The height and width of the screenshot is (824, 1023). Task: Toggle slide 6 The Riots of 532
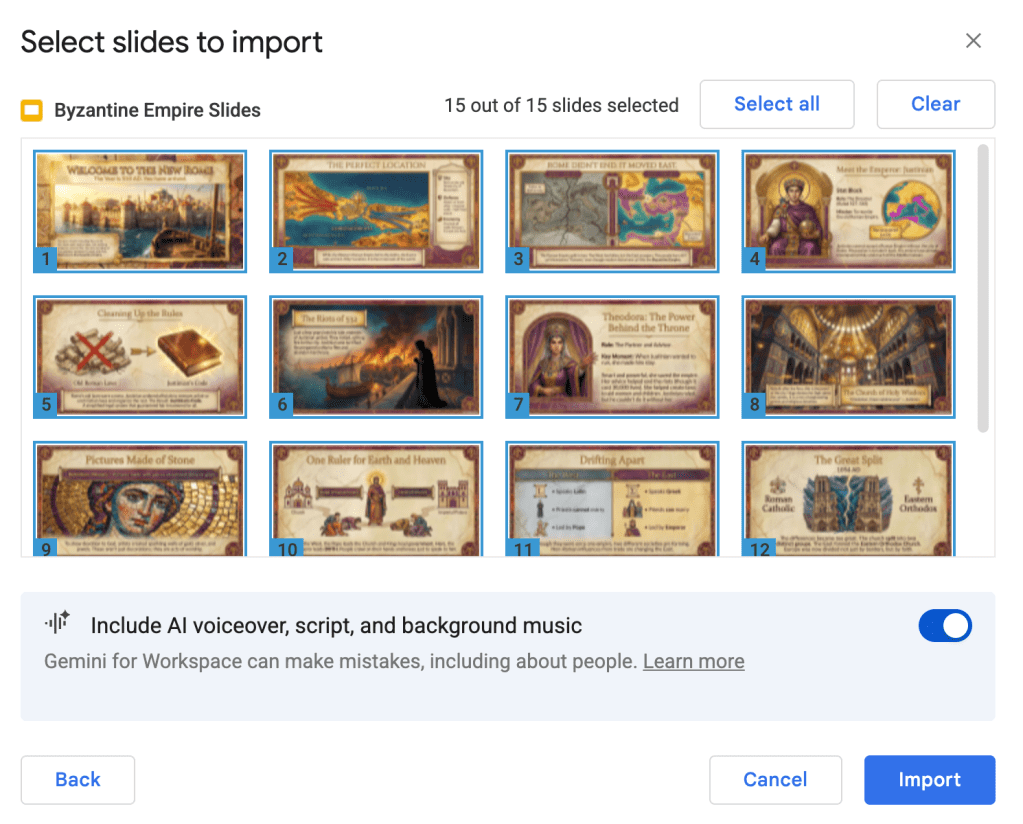376,356
